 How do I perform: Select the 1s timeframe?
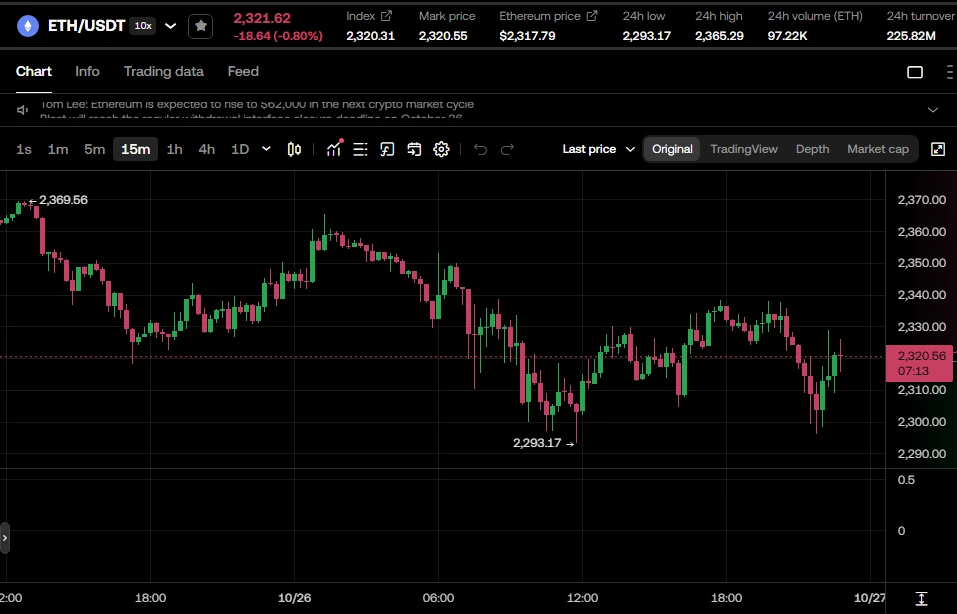click(24, 150)
